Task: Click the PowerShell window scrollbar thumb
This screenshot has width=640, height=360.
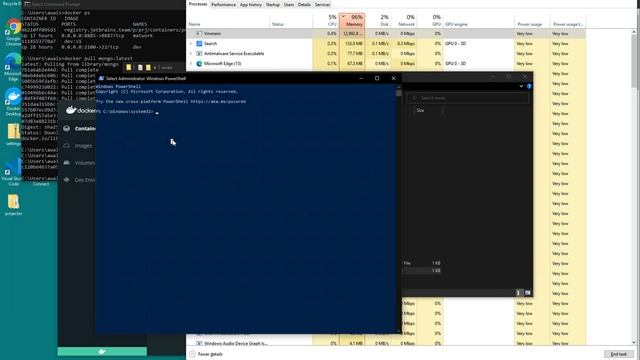Action: 399,93
